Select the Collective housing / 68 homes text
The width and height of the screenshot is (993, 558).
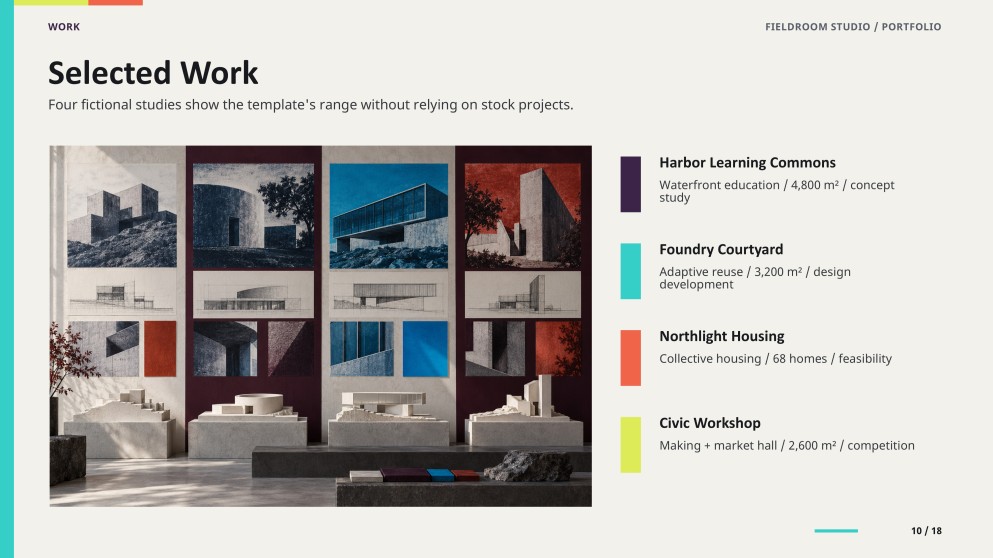point(776,358)
